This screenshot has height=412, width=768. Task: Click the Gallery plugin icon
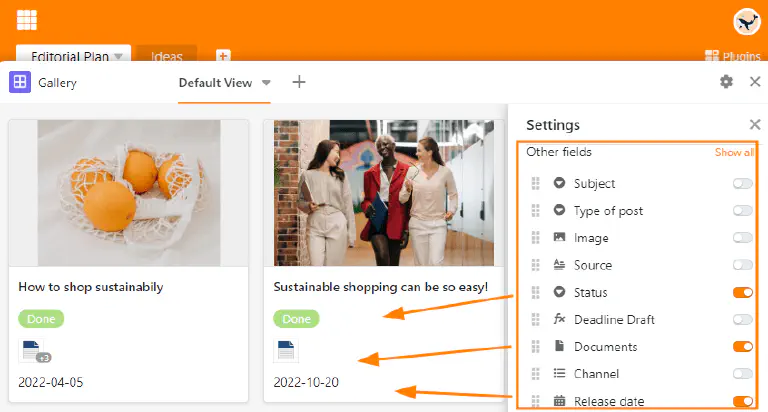pyautogui.click(x=19, y=83)
